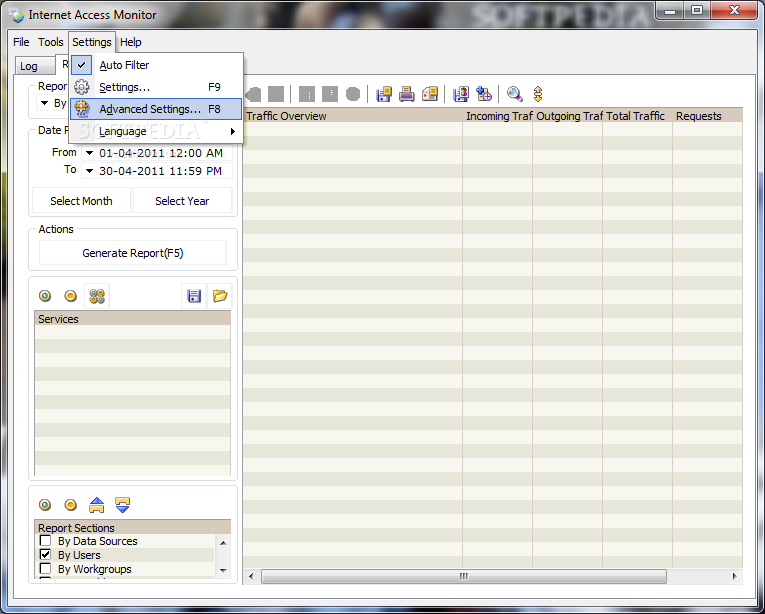Screen dimensions: 765x614
Task: Open the Tools menu
Action: 51,42
